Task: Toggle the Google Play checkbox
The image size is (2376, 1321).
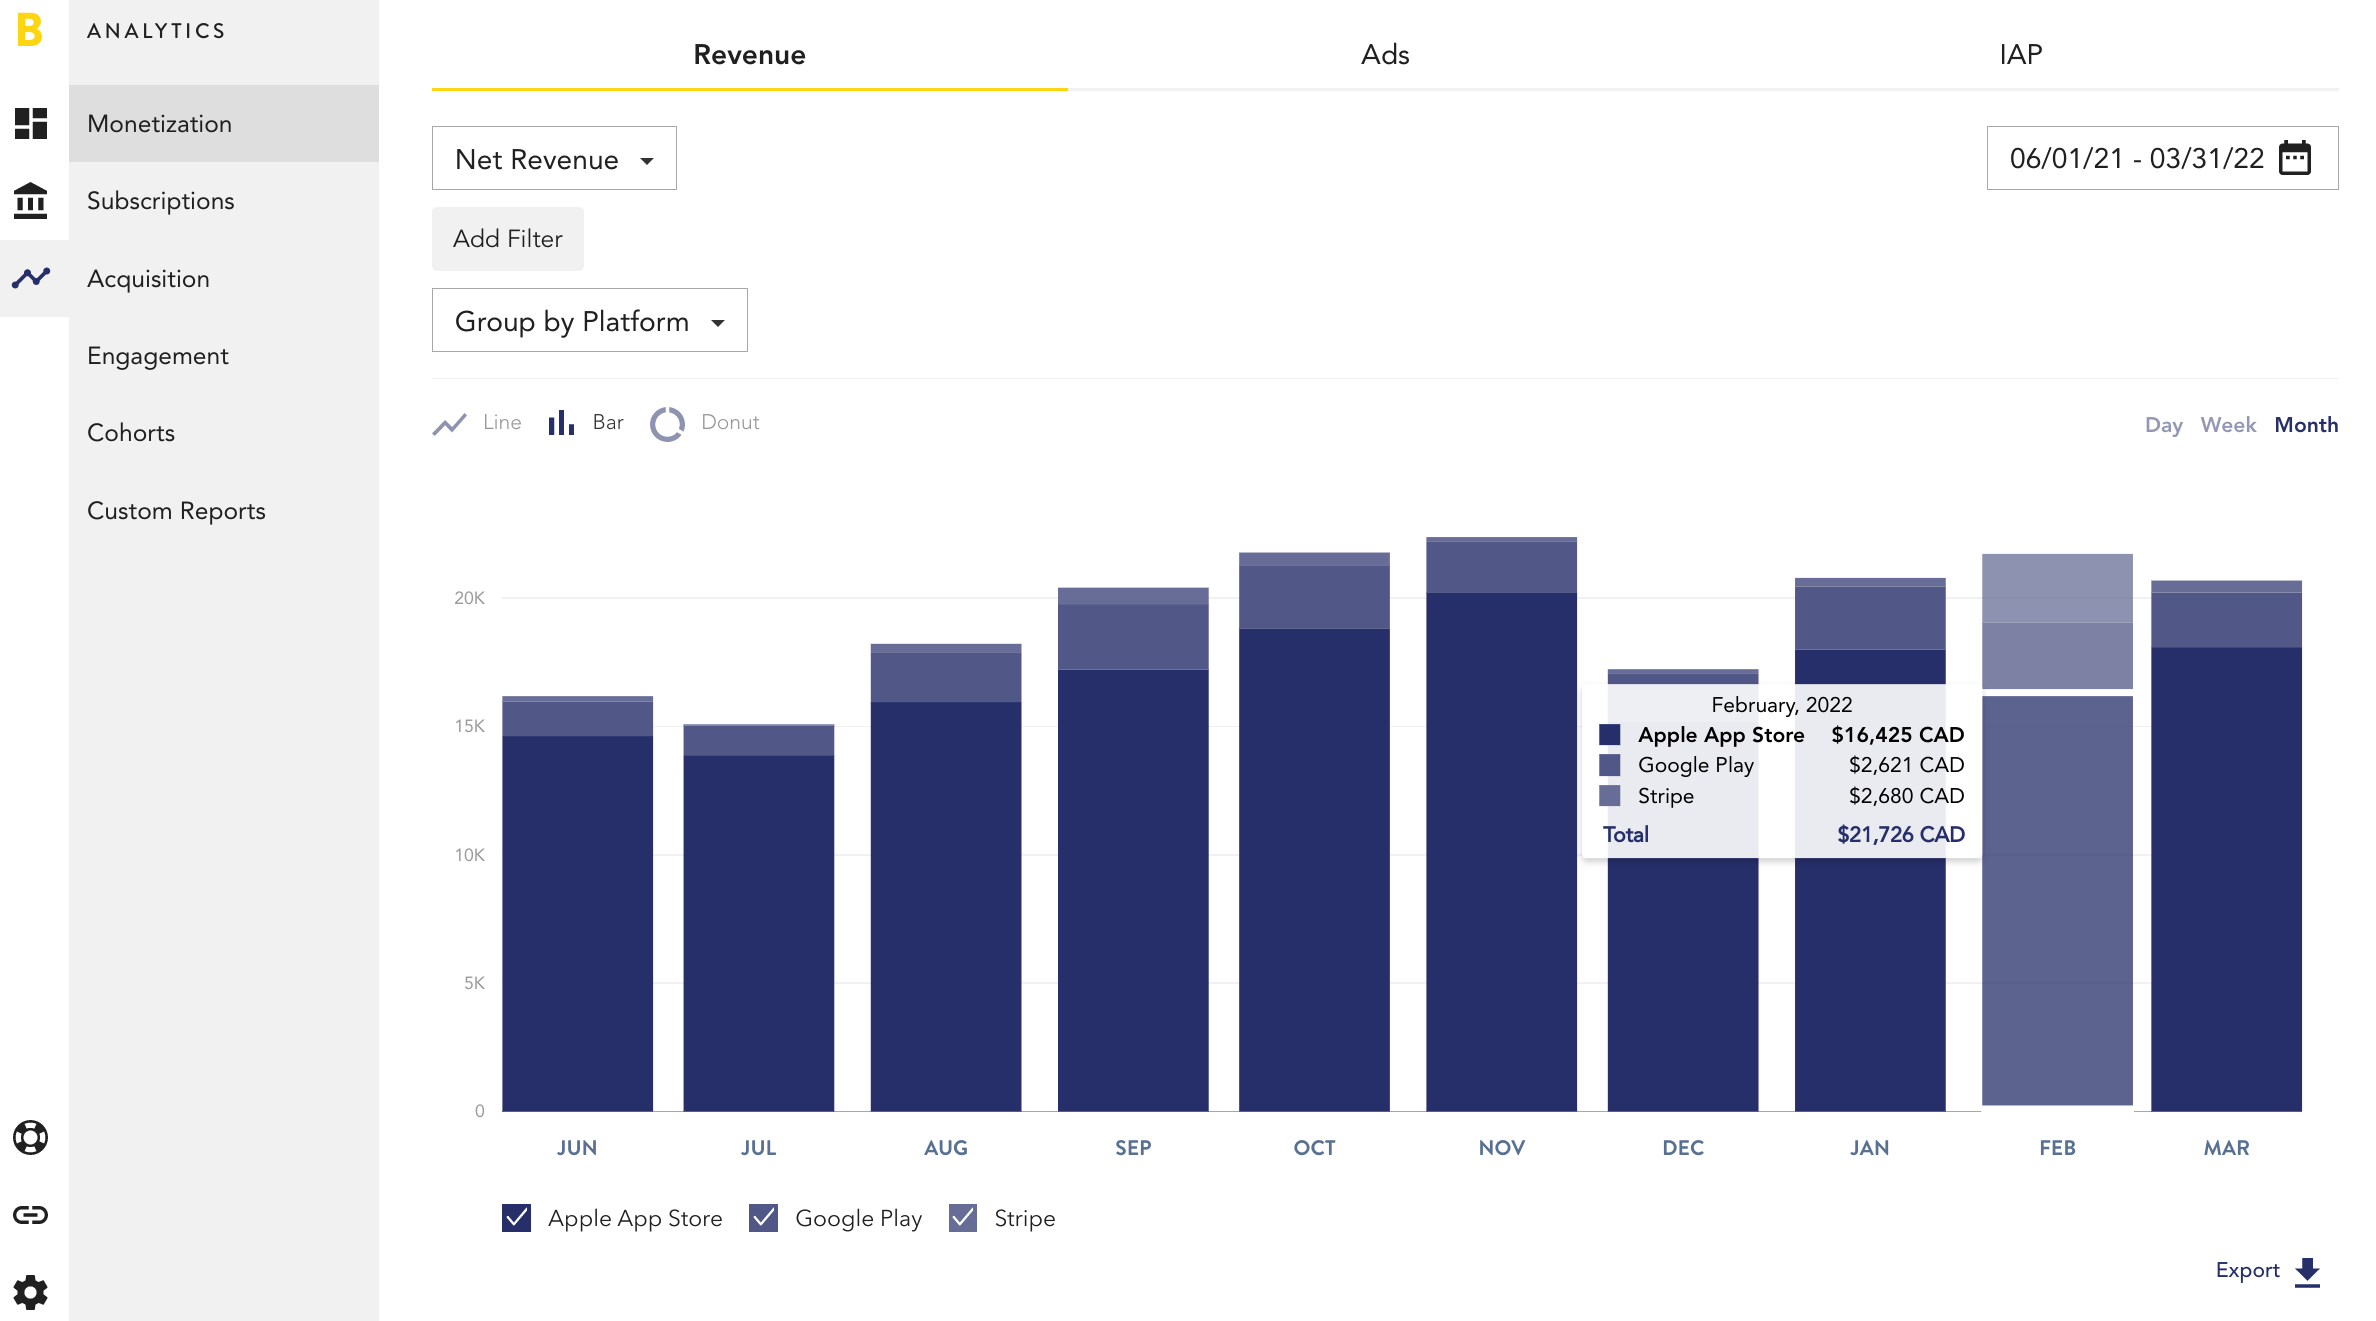Action: click(764, 1218)
